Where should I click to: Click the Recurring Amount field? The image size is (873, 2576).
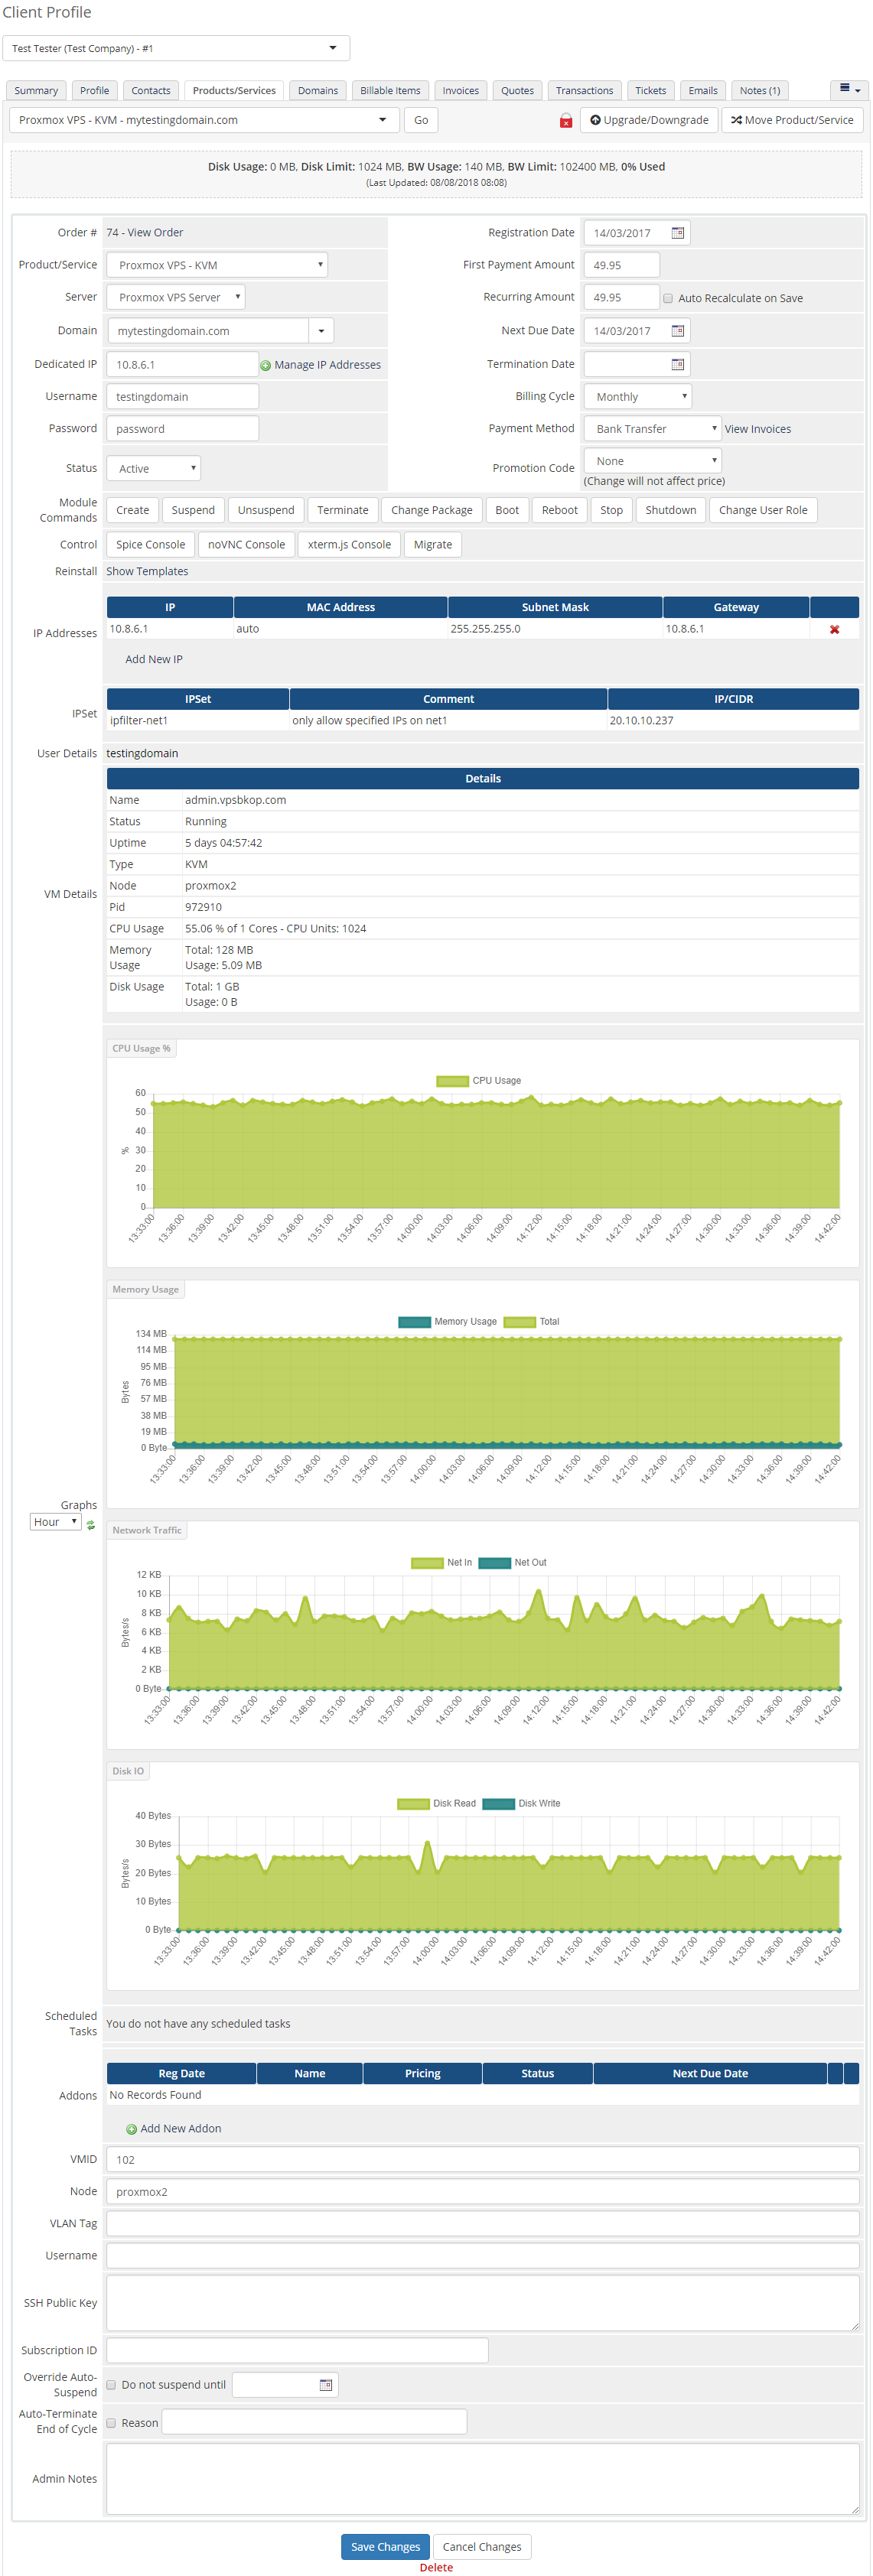(621, 297)
